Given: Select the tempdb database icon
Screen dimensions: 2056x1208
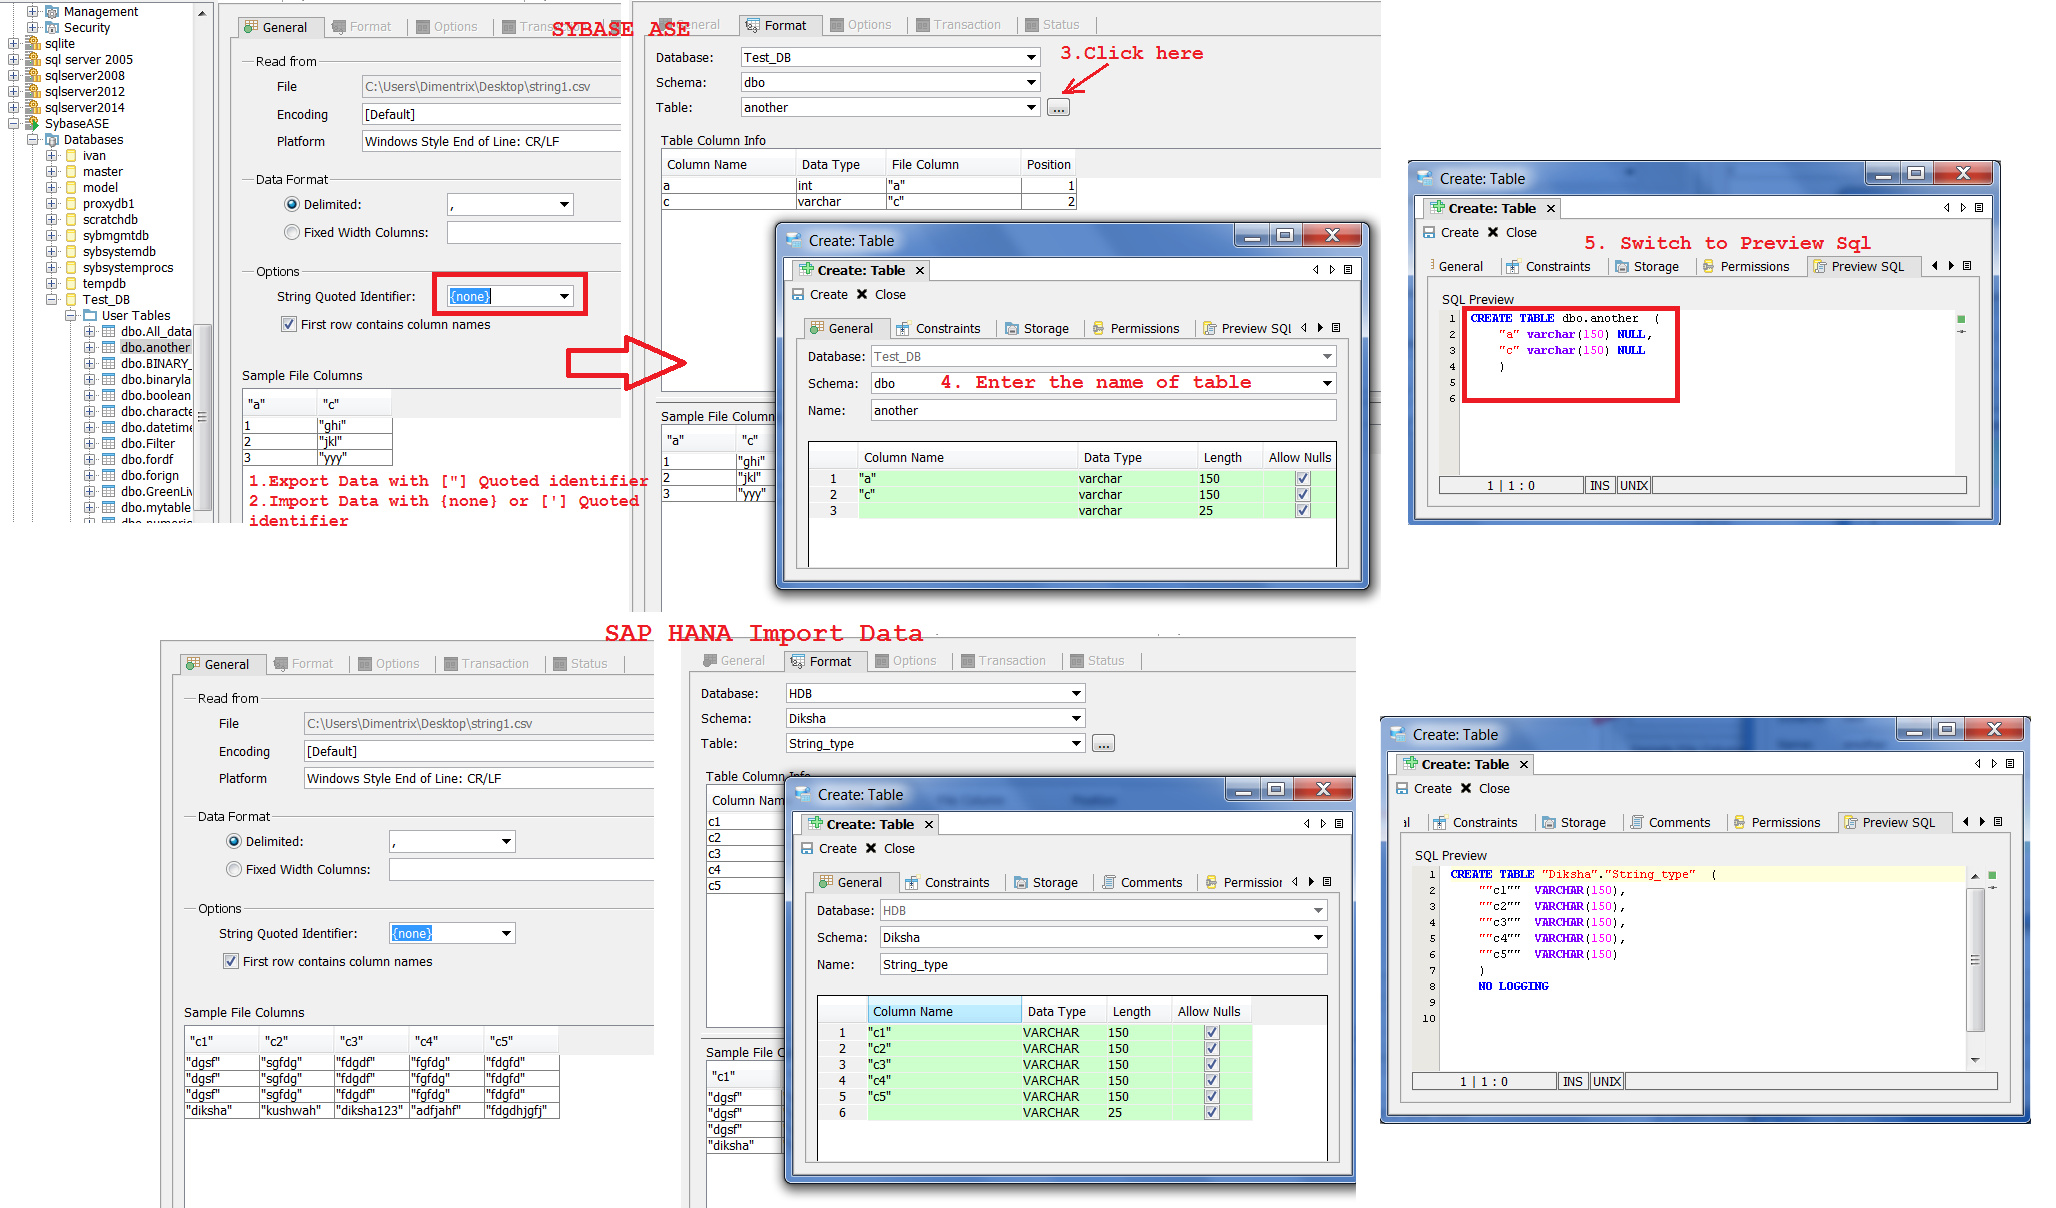Looking at the screenshot, I should click(71, 284).
